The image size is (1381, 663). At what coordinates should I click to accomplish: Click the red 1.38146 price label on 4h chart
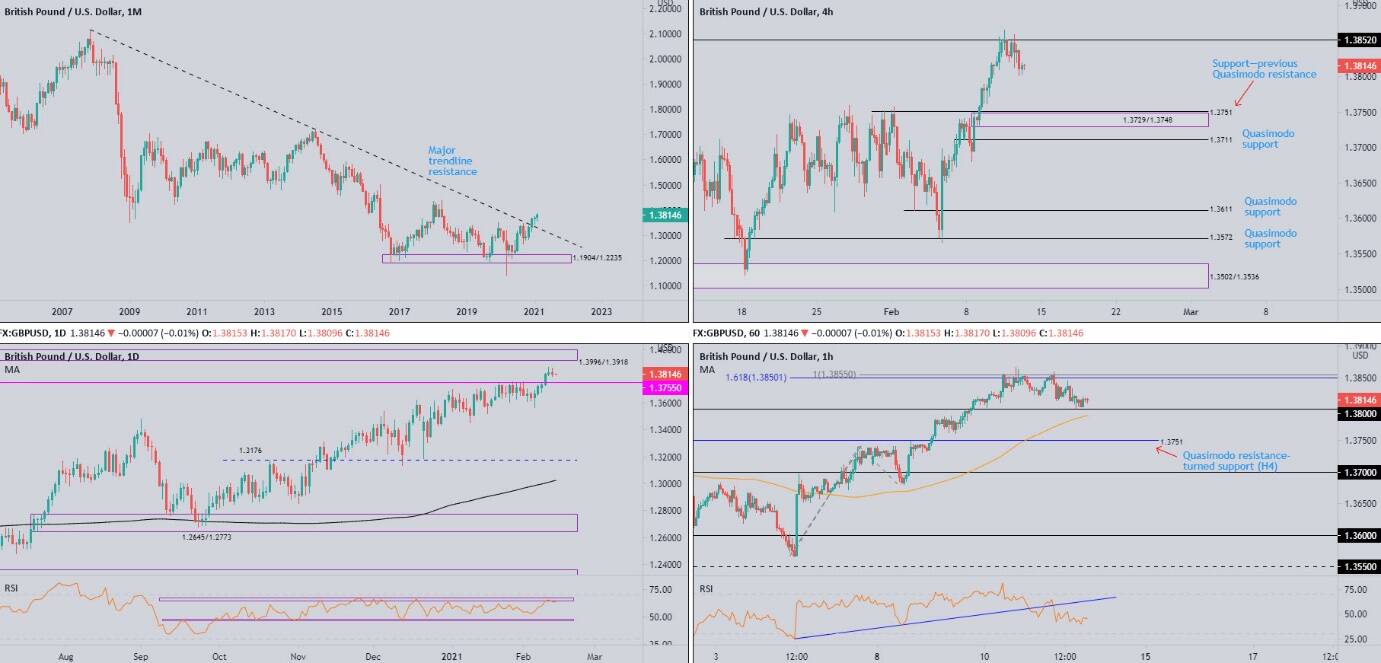pos(1358,66)
